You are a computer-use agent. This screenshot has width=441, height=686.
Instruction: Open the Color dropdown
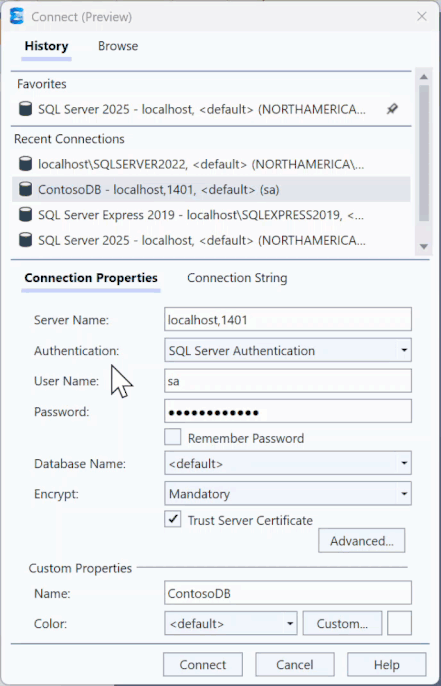(231, 623)
